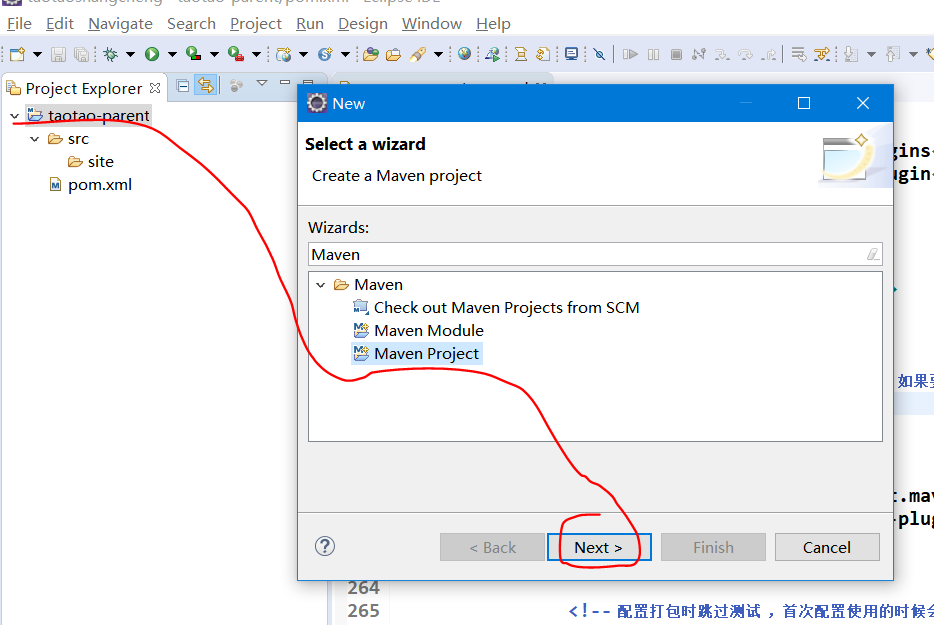934x625 pixels.
Task: Click the Save toolbar icon
Action: 58,54
